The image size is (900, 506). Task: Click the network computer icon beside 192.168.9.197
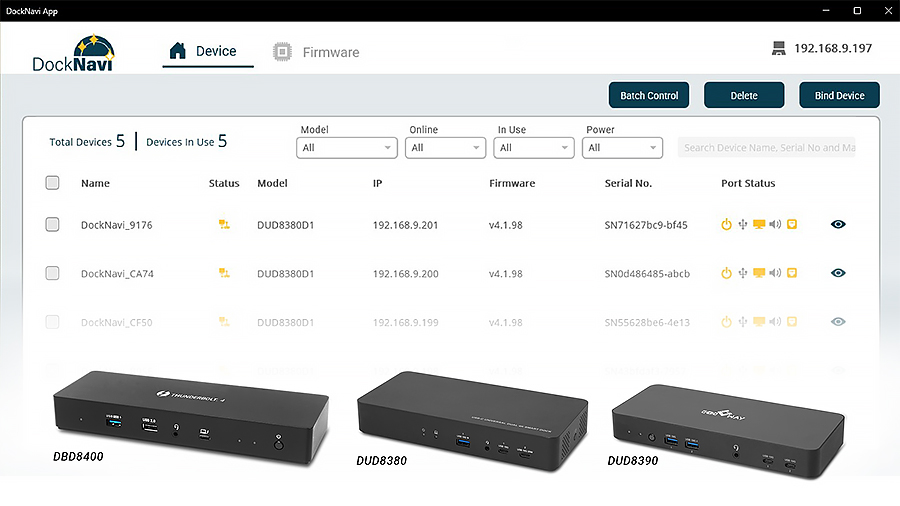[x=778, y=49]
